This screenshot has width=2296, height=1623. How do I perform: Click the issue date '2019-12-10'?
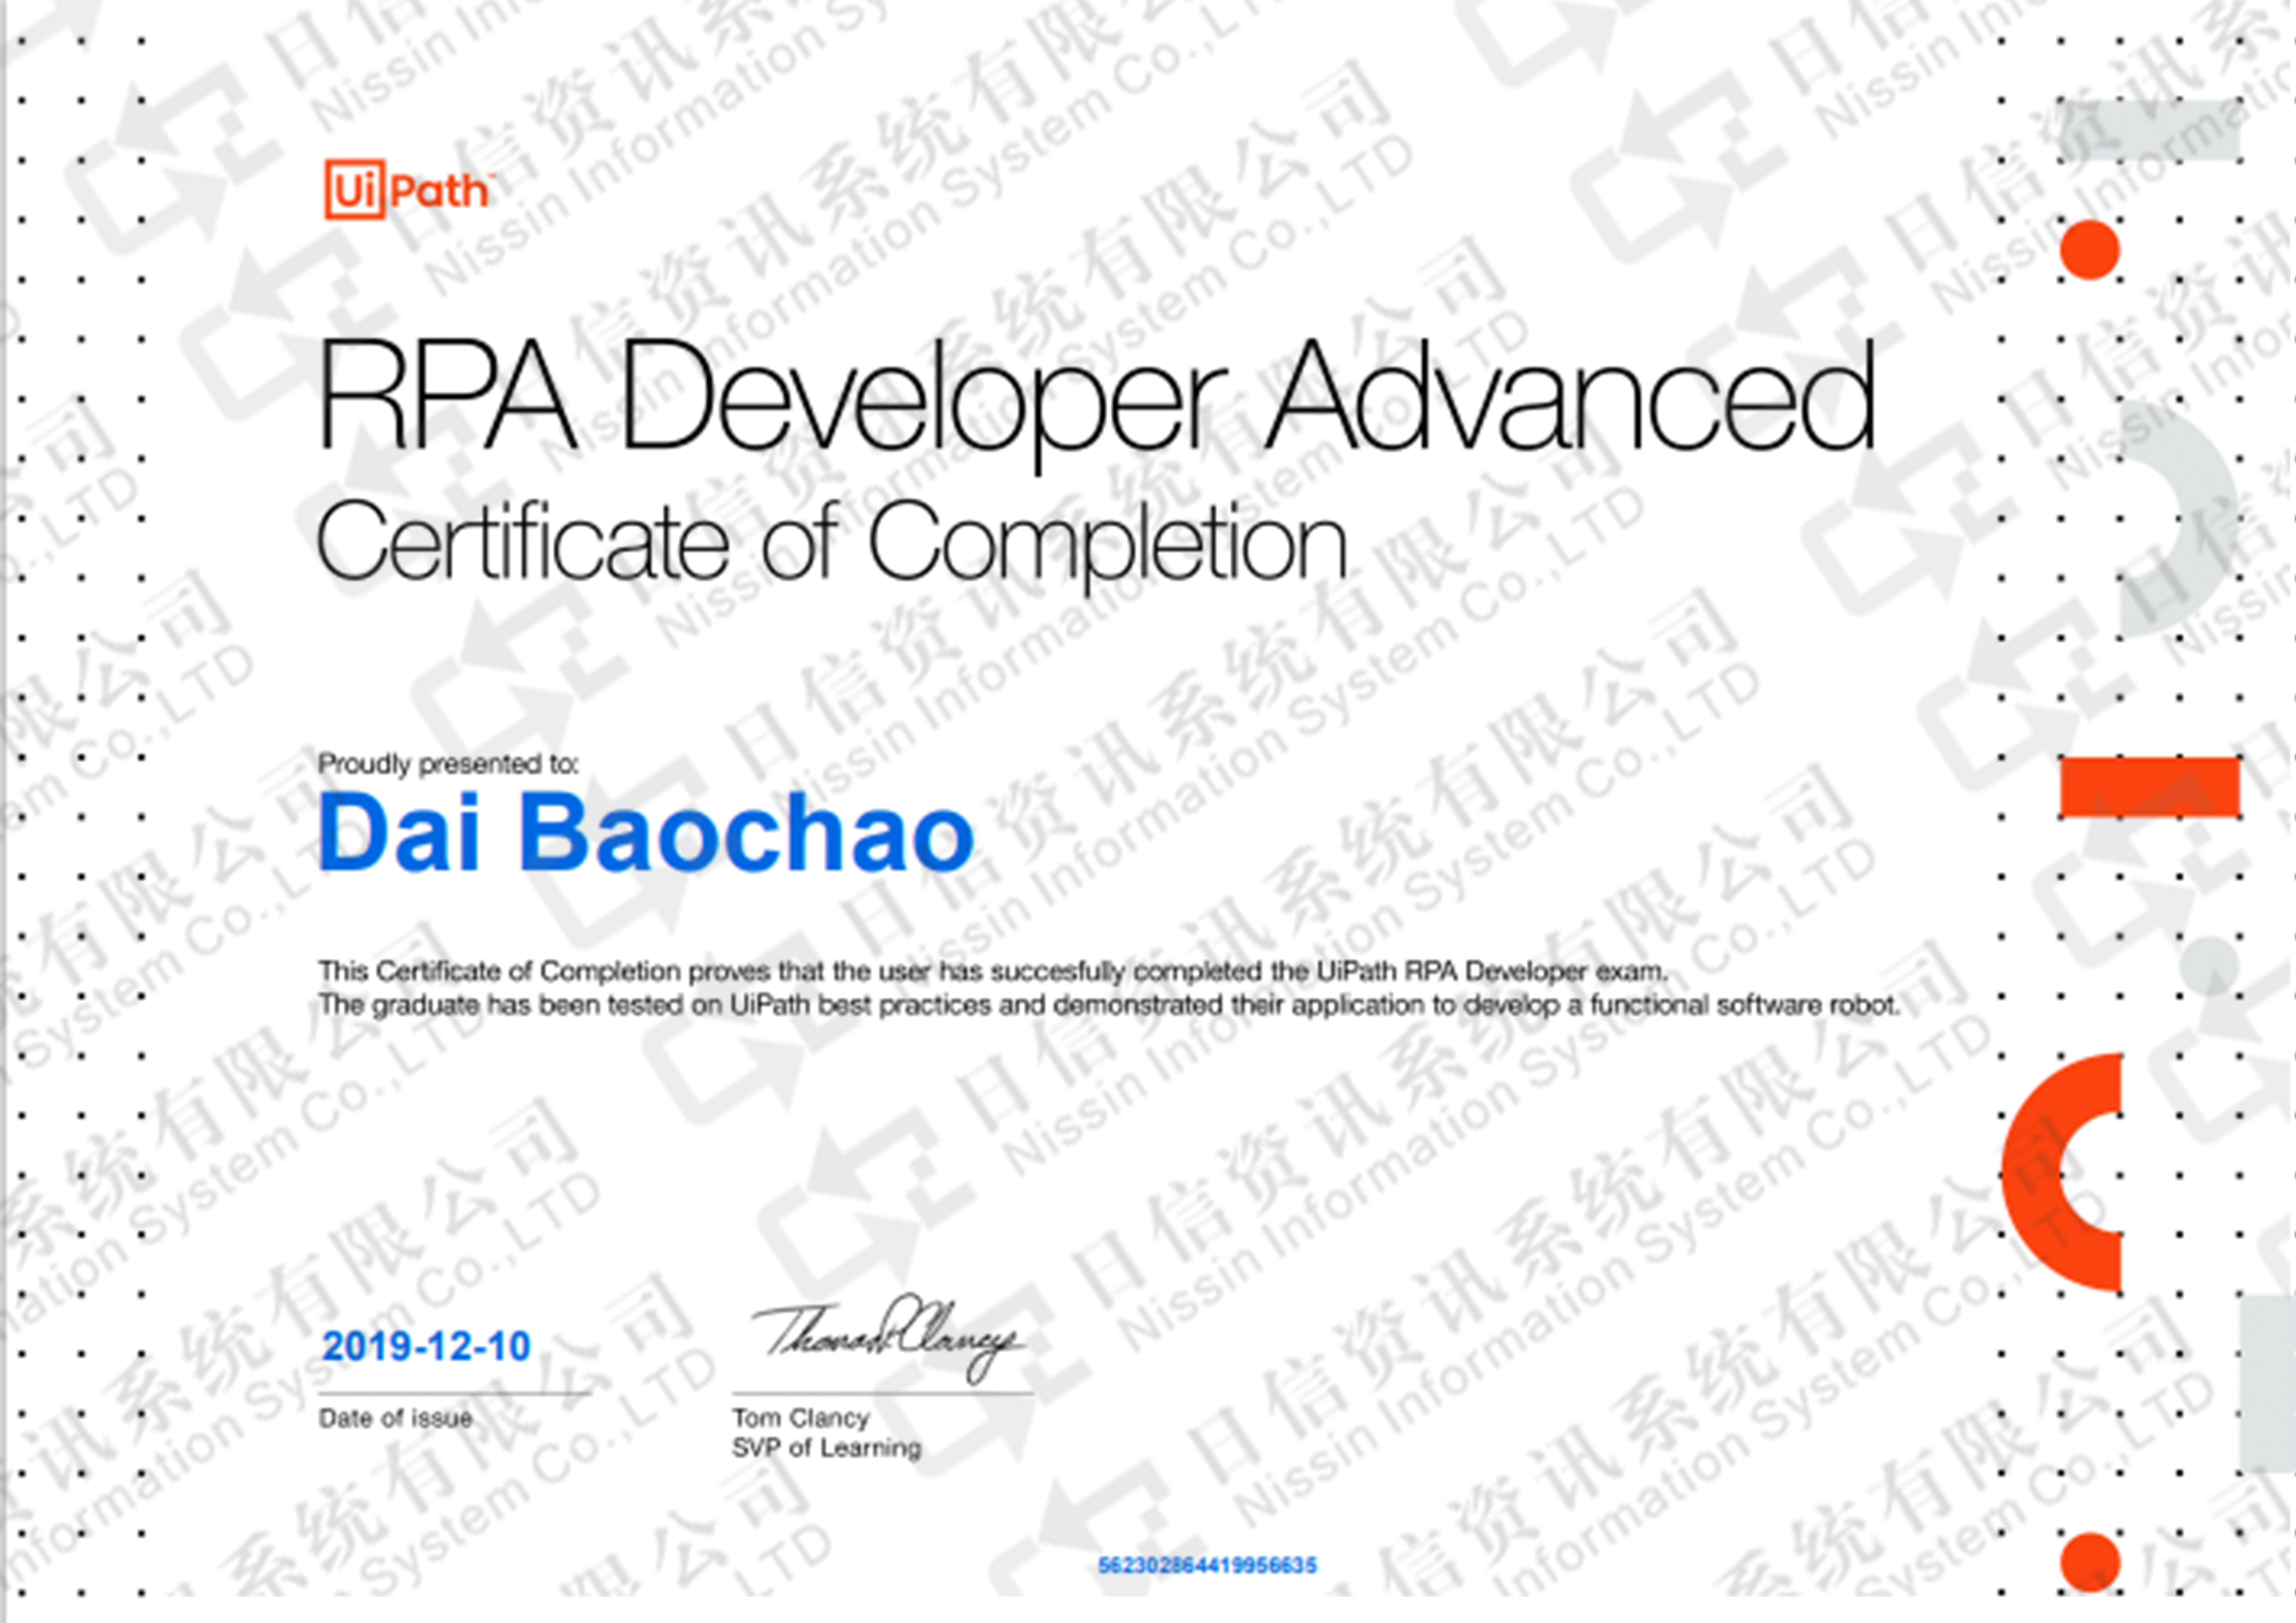point(426,1346)
